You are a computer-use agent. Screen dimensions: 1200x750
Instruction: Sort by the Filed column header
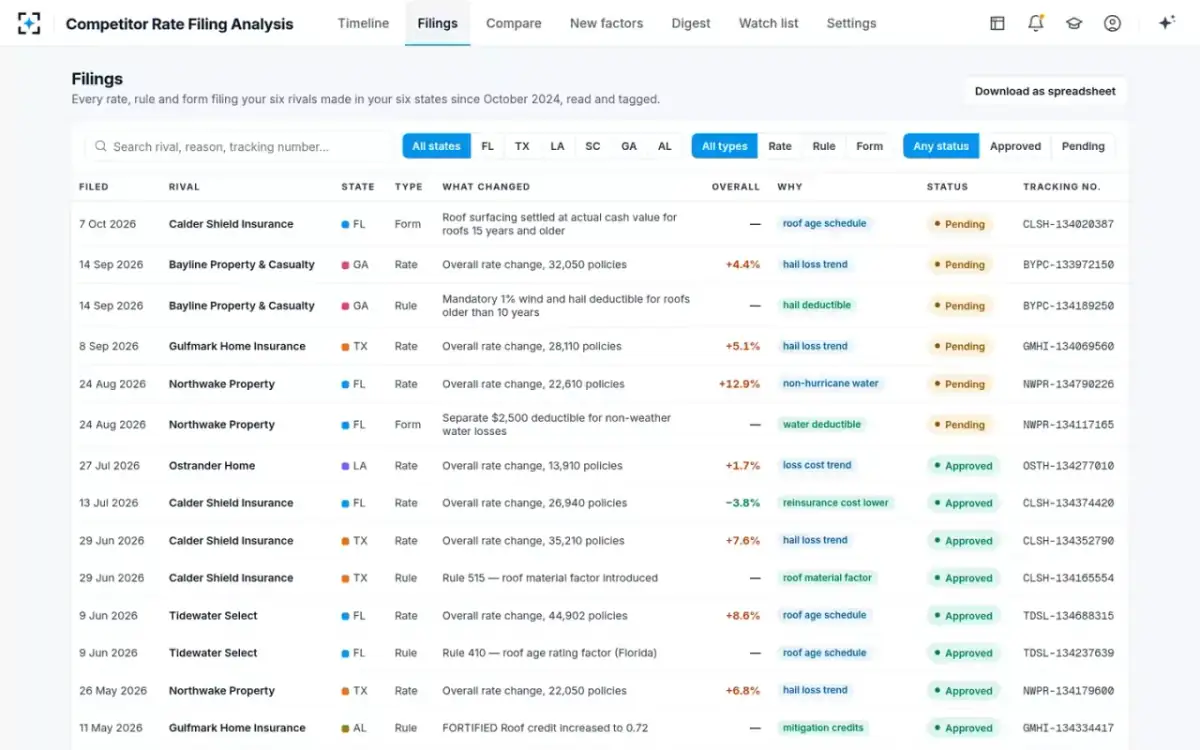pos(94,187)
